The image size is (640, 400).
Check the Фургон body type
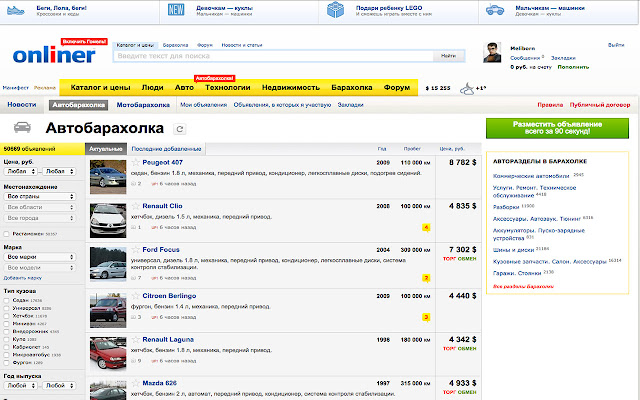(x=6, y=362)
